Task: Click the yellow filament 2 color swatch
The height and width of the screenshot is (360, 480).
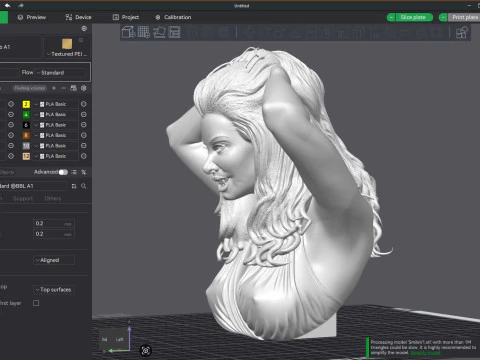Action: pos(26,104)
